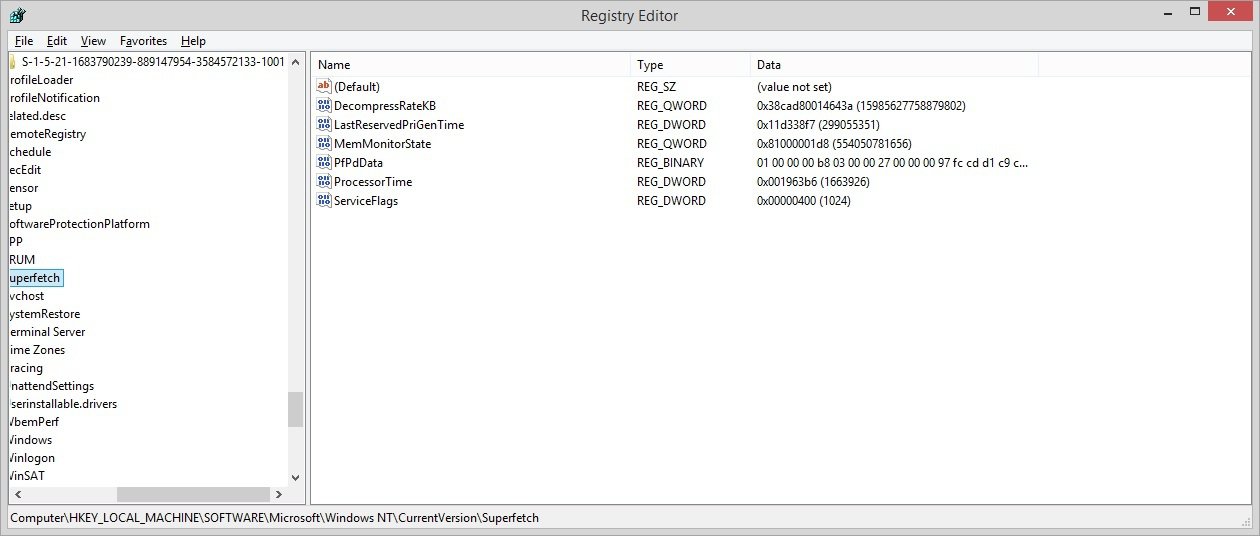Click the LastReservedPriGenTime value icon
The width and height of the screenshot is (1260, 536).
tap(323, 125)
